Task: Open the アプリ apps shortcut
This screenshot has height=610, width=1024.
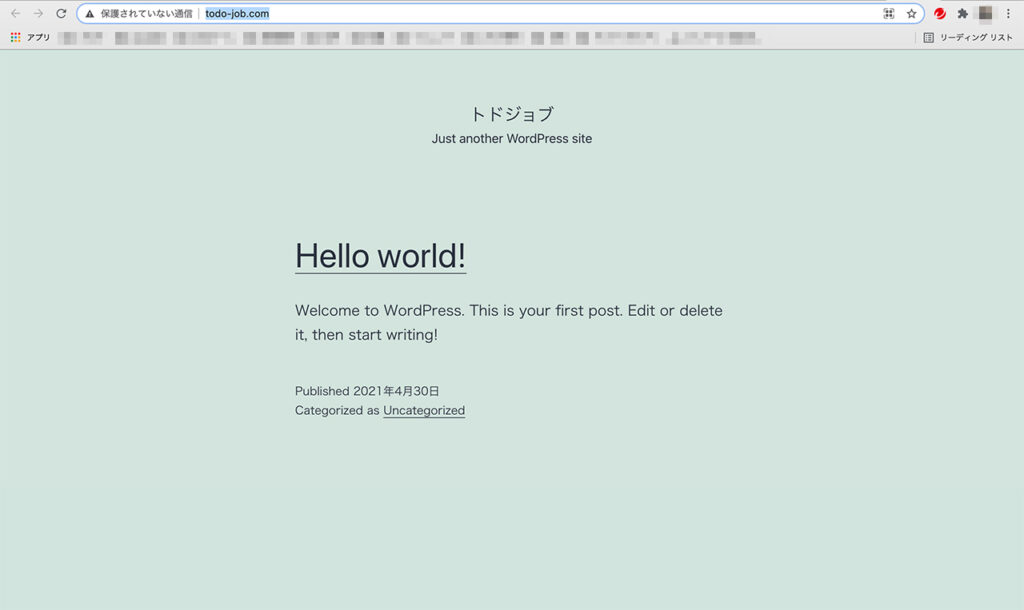Action: pyautogui.click(x=30, y=37)
